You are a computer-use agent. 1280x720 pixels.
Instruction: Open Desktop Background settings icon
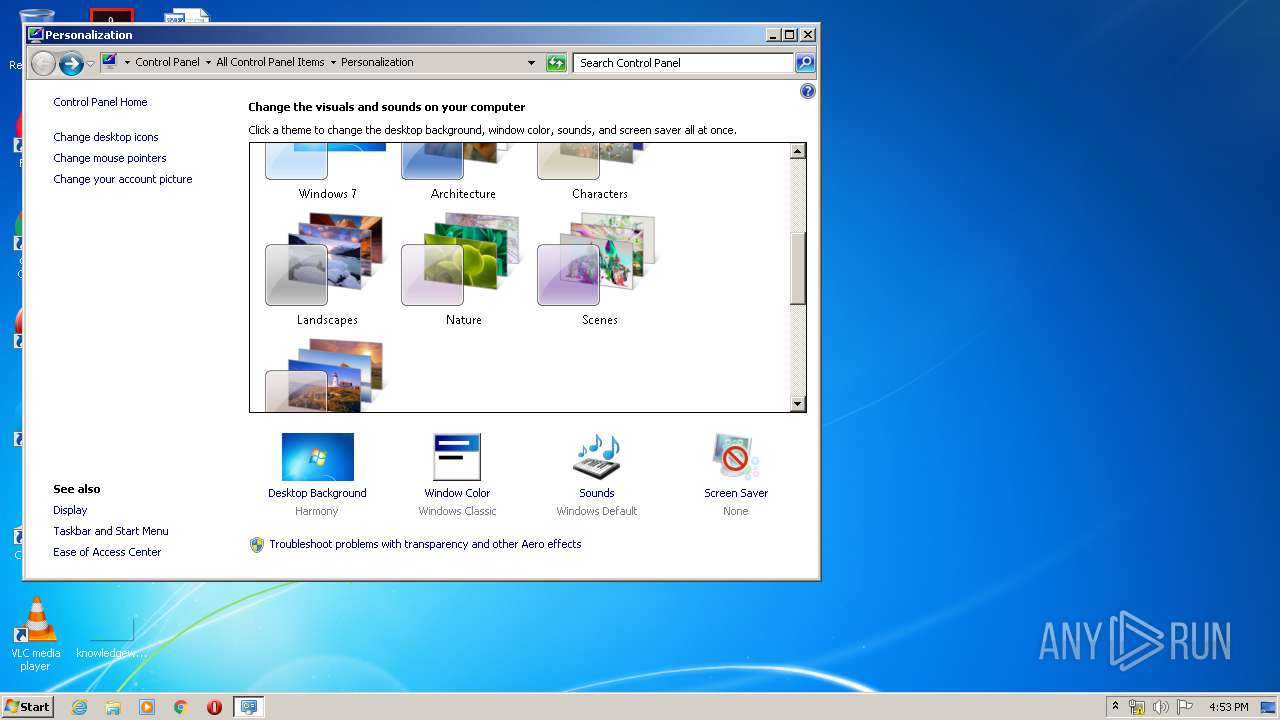pyautogui.click(x=317, y=457)
